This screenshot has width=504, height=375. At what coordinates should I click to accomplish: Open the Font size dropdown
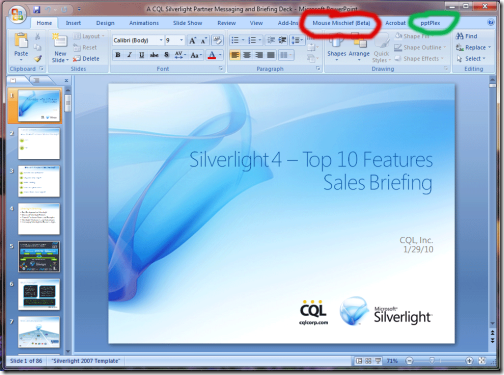coord(181,40)
